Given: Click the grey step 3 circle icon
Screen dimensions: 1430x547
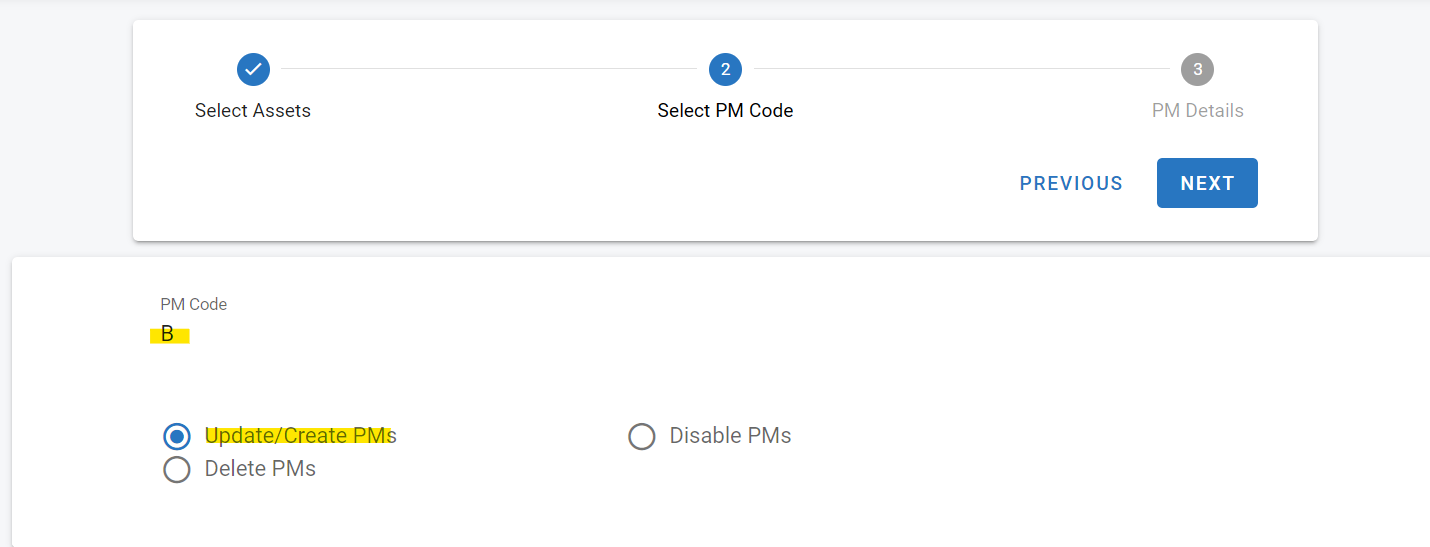Looking at the screenshot, I should [1197, 69].
